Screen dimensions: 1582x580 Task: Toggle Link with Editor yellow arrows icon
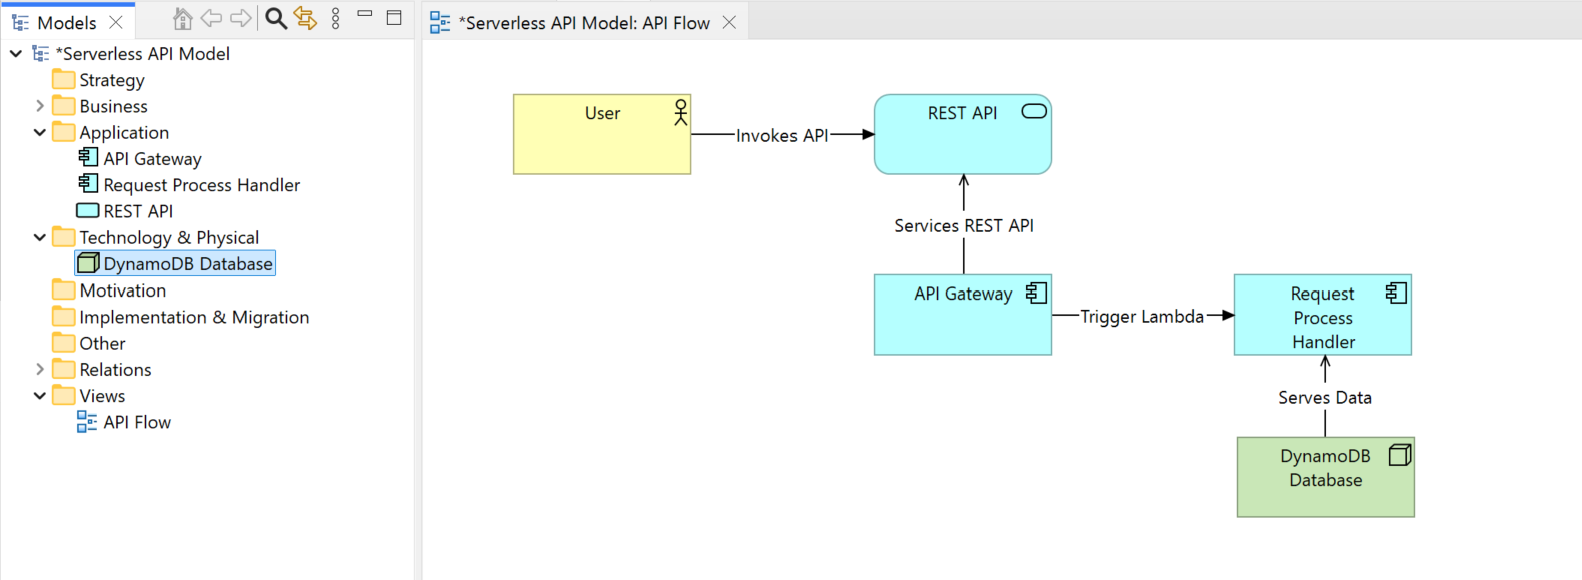(305, 18)
